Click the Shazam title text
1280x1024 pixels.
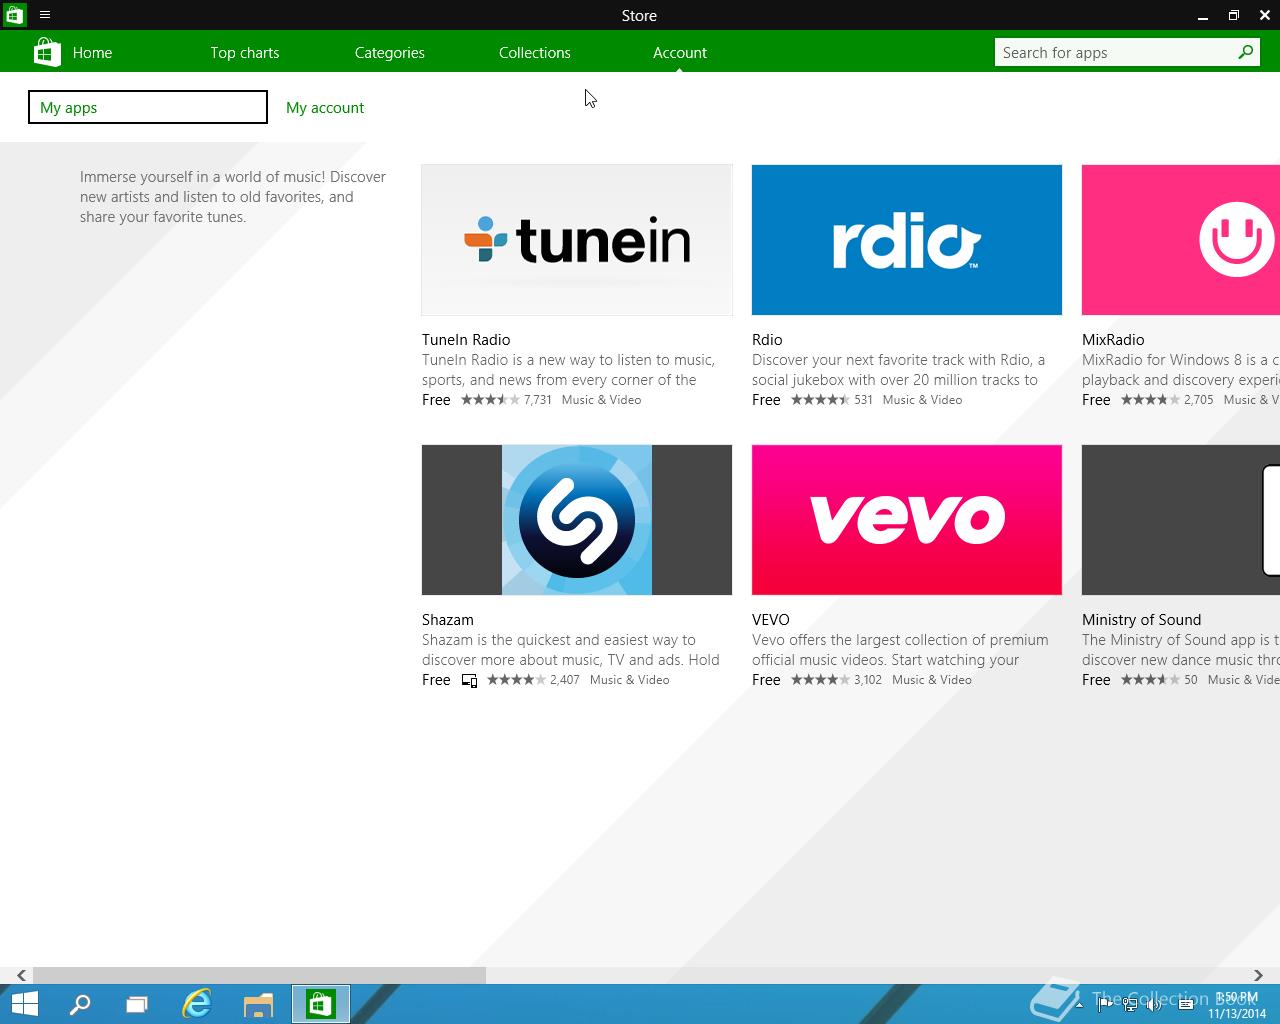pos(448,620)
